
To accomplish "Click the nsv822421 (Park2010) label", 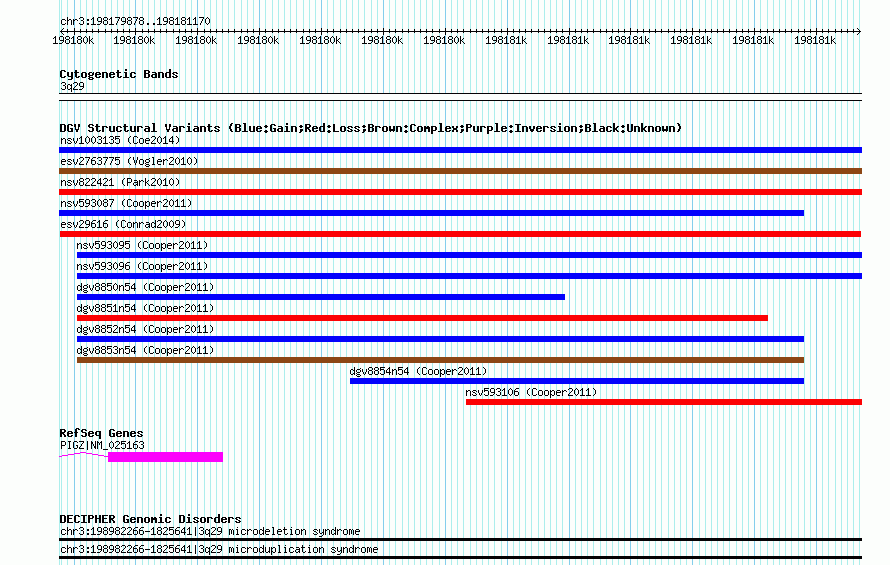I will point(120,182).
